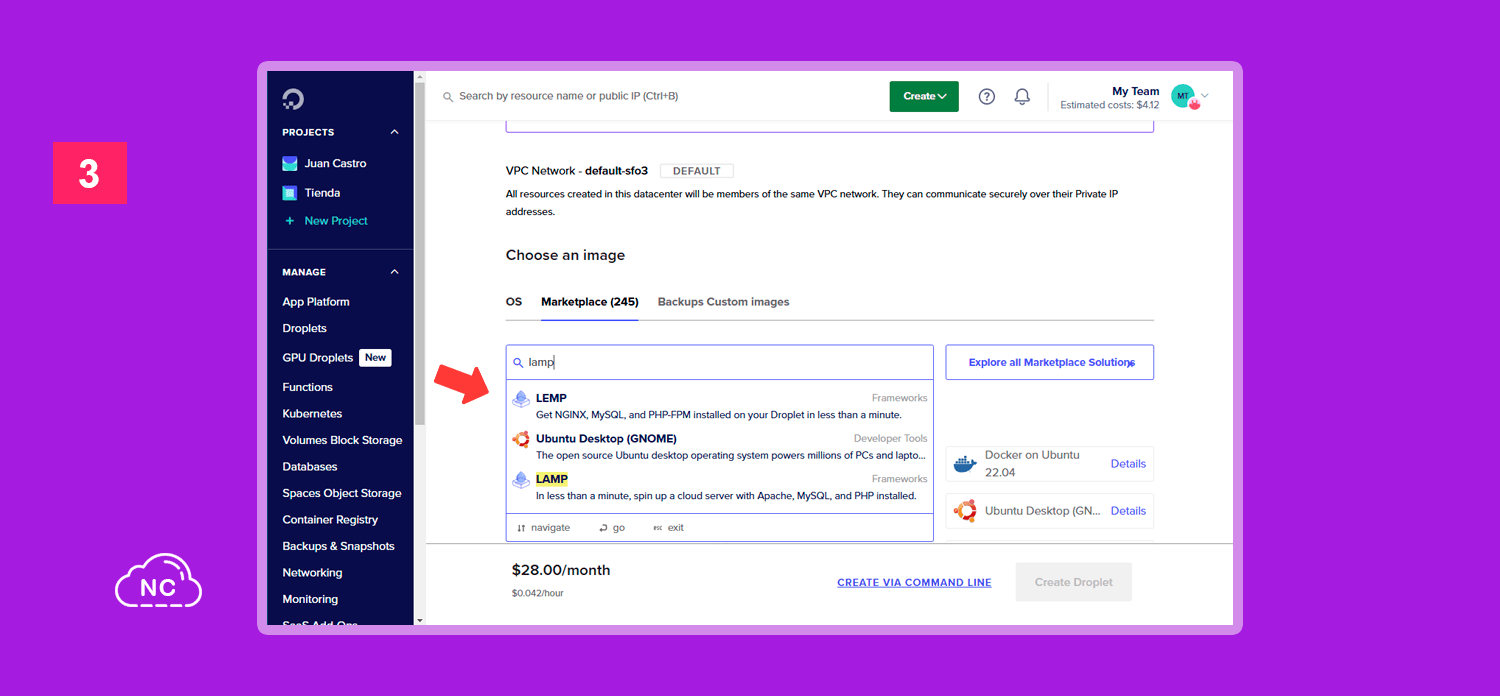Image resolution: width=1500 pixels, height=696 pixels.
Task: Click the New Project link
Action: [336, 221]
